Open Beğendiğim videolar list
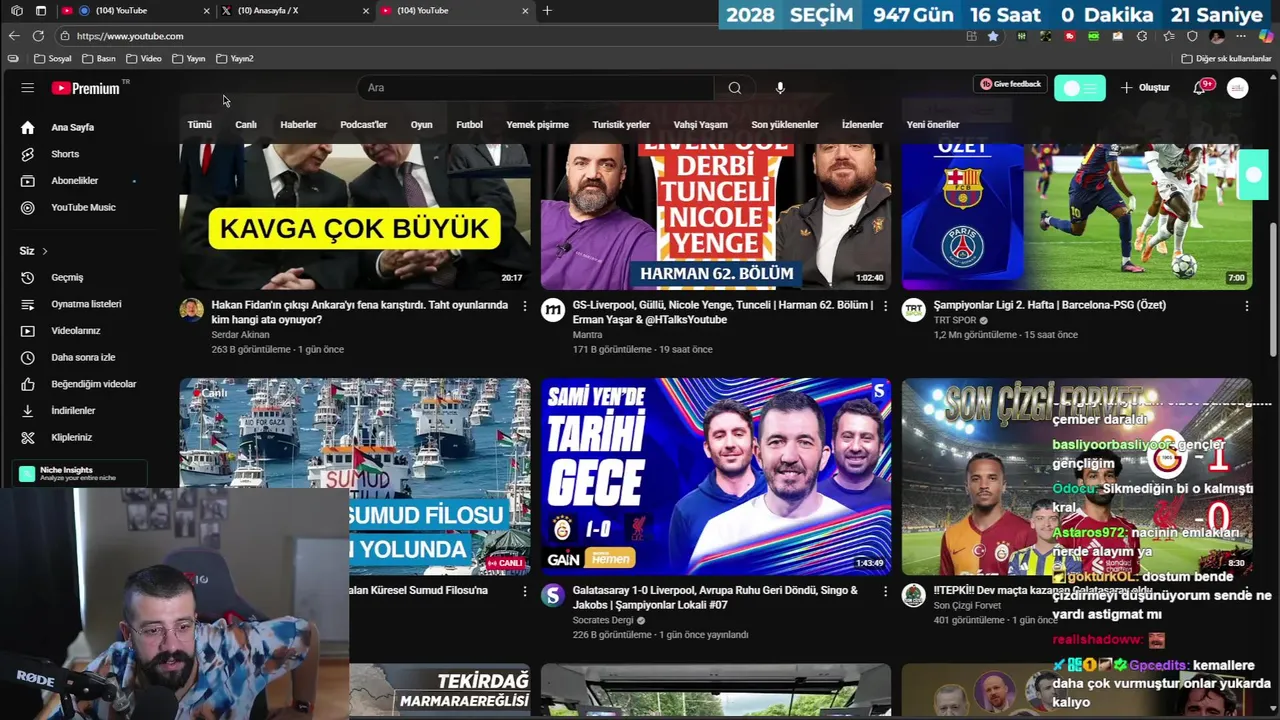The width and height of the screenshot is (1280, 720). tap(93, 384)
